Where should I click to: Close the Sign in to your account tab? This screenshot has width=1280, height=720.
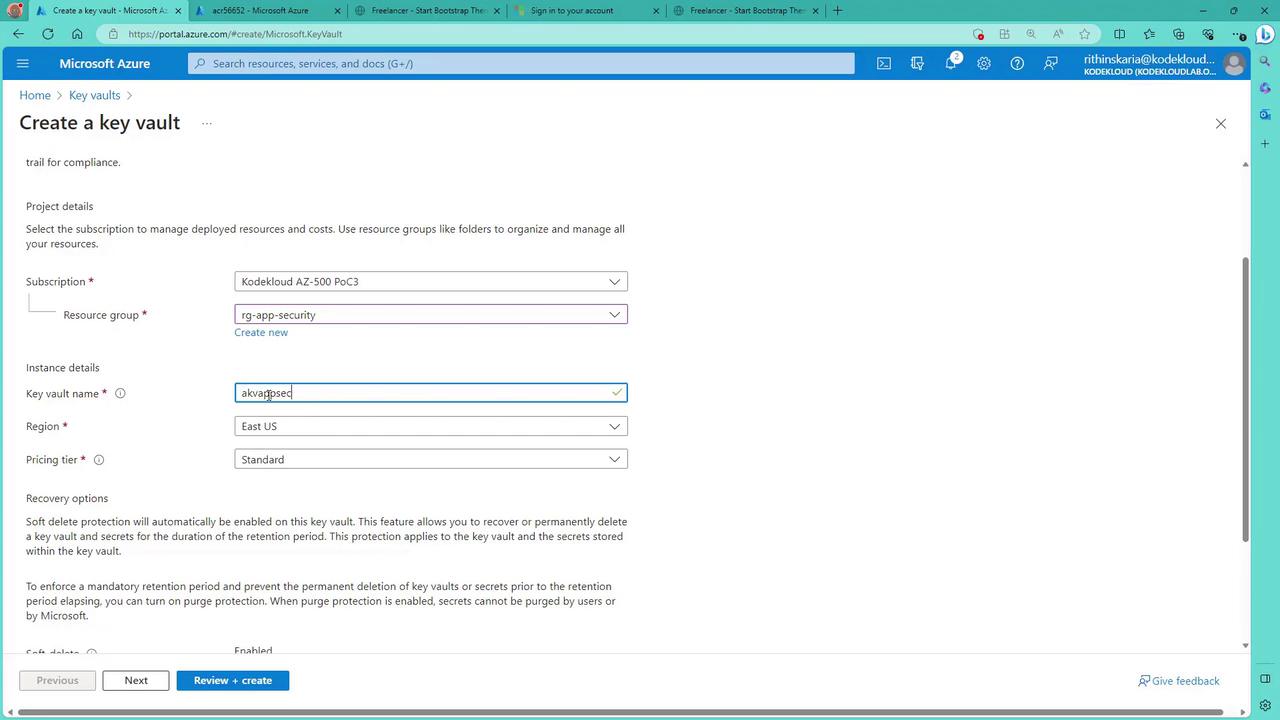tap(656, 11)
